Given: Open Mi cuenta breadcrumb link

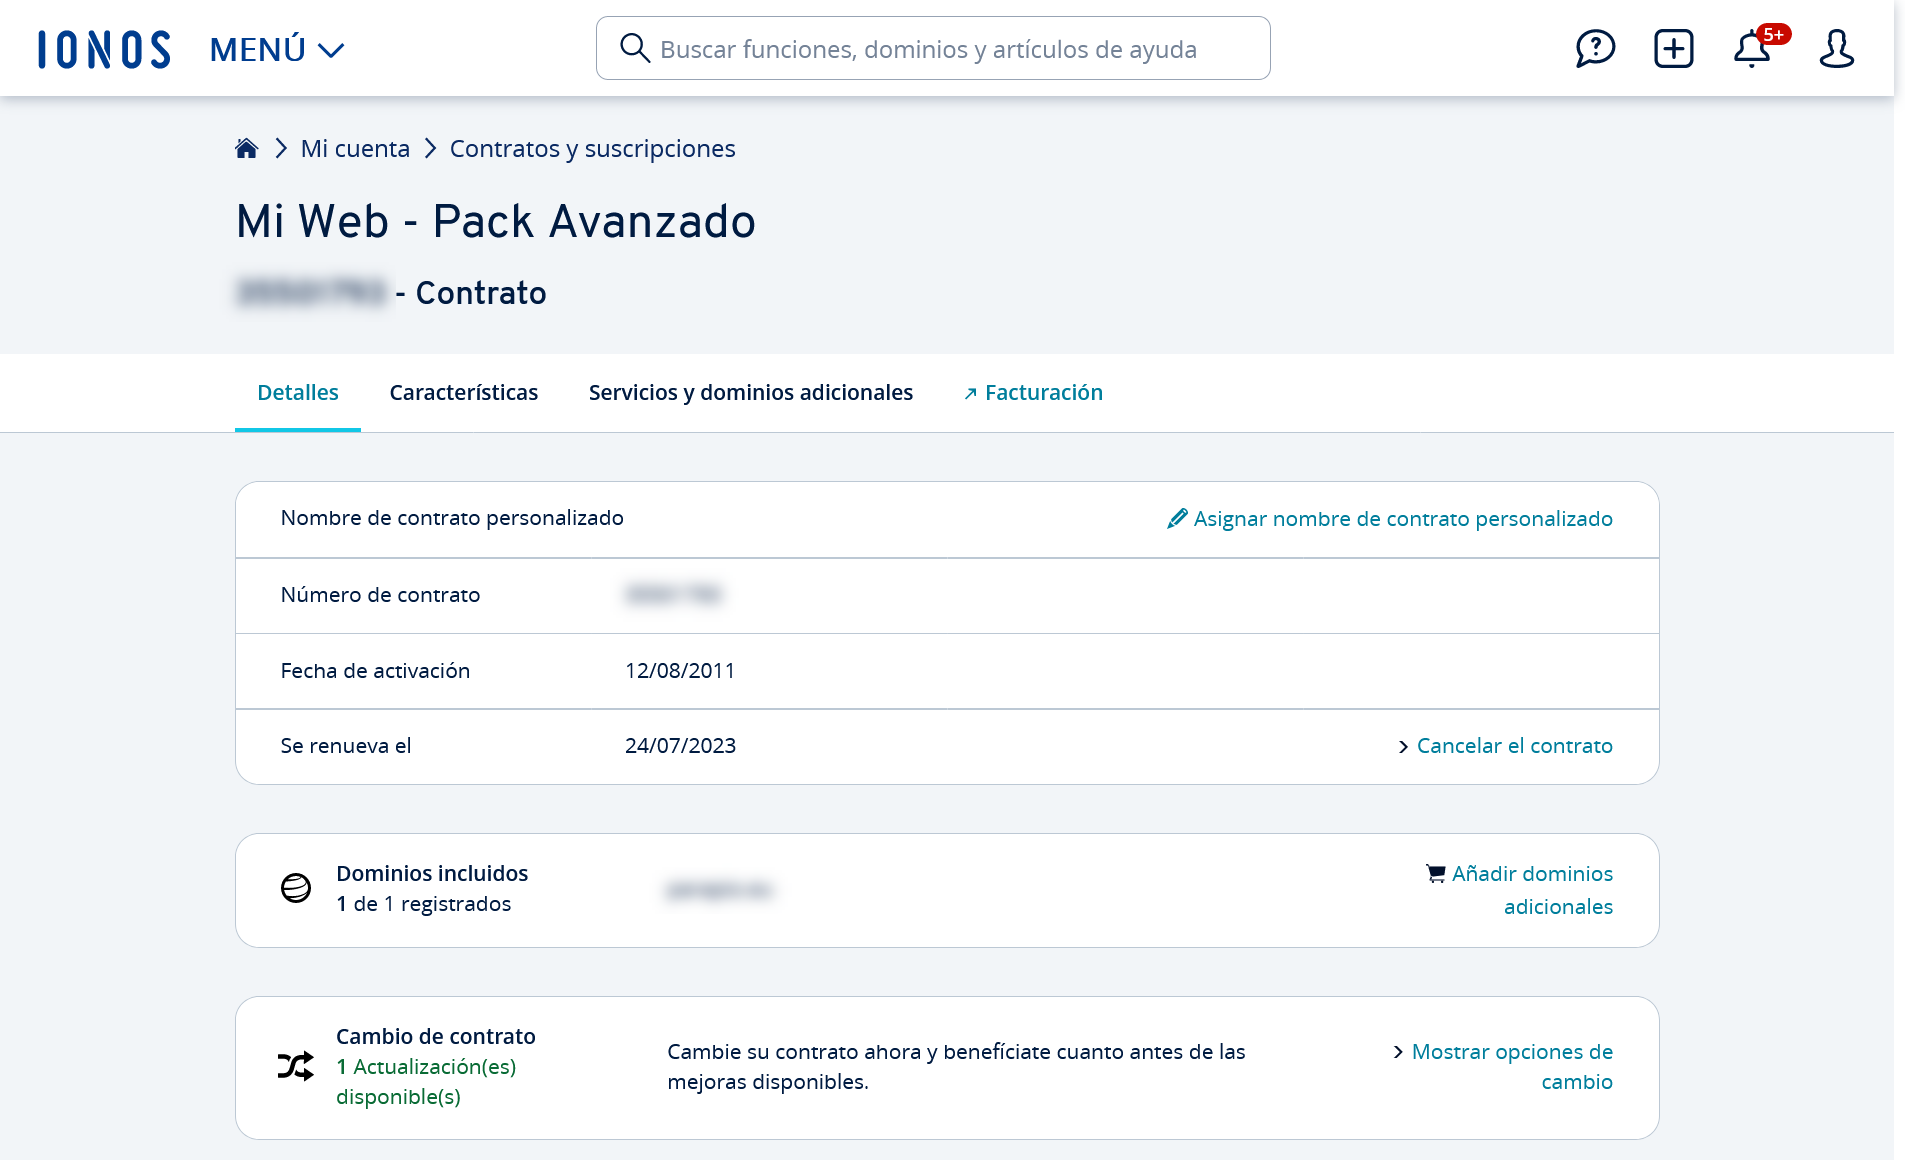Looking at the screenshot, I should (x=355, y=148).
